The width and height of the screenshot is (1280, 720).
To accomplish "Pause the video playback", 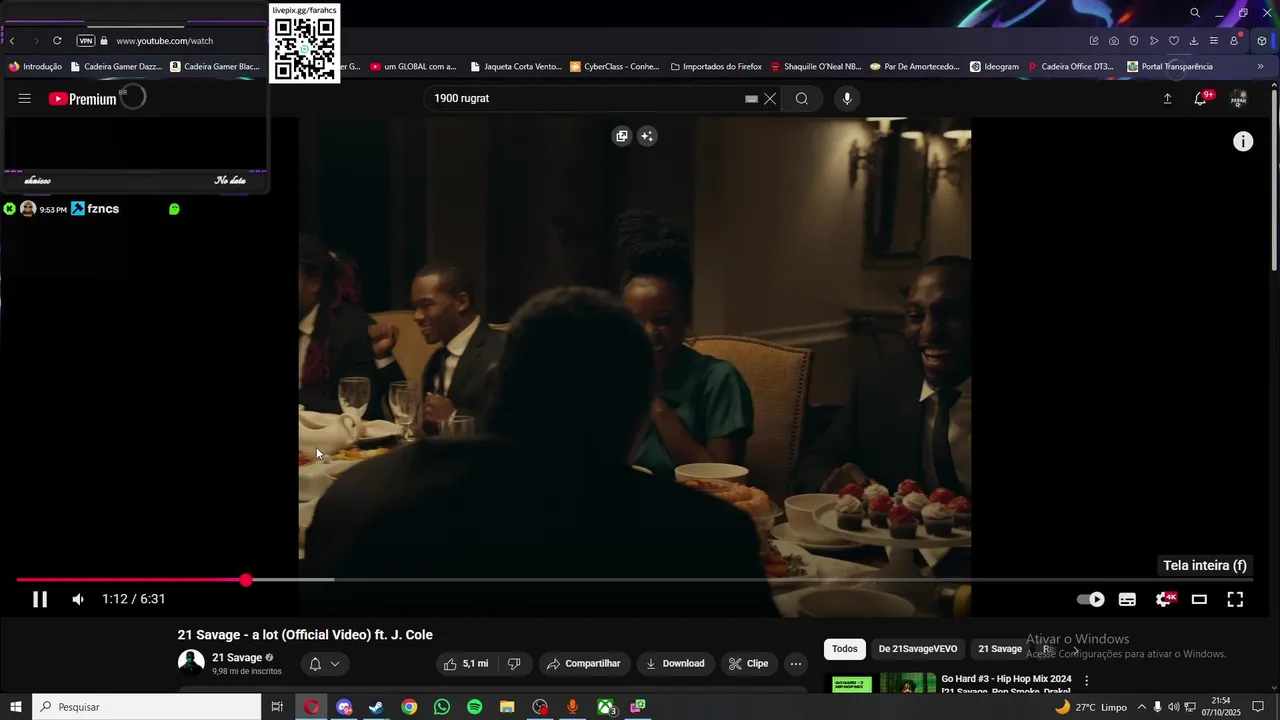I will coord(40,600).
